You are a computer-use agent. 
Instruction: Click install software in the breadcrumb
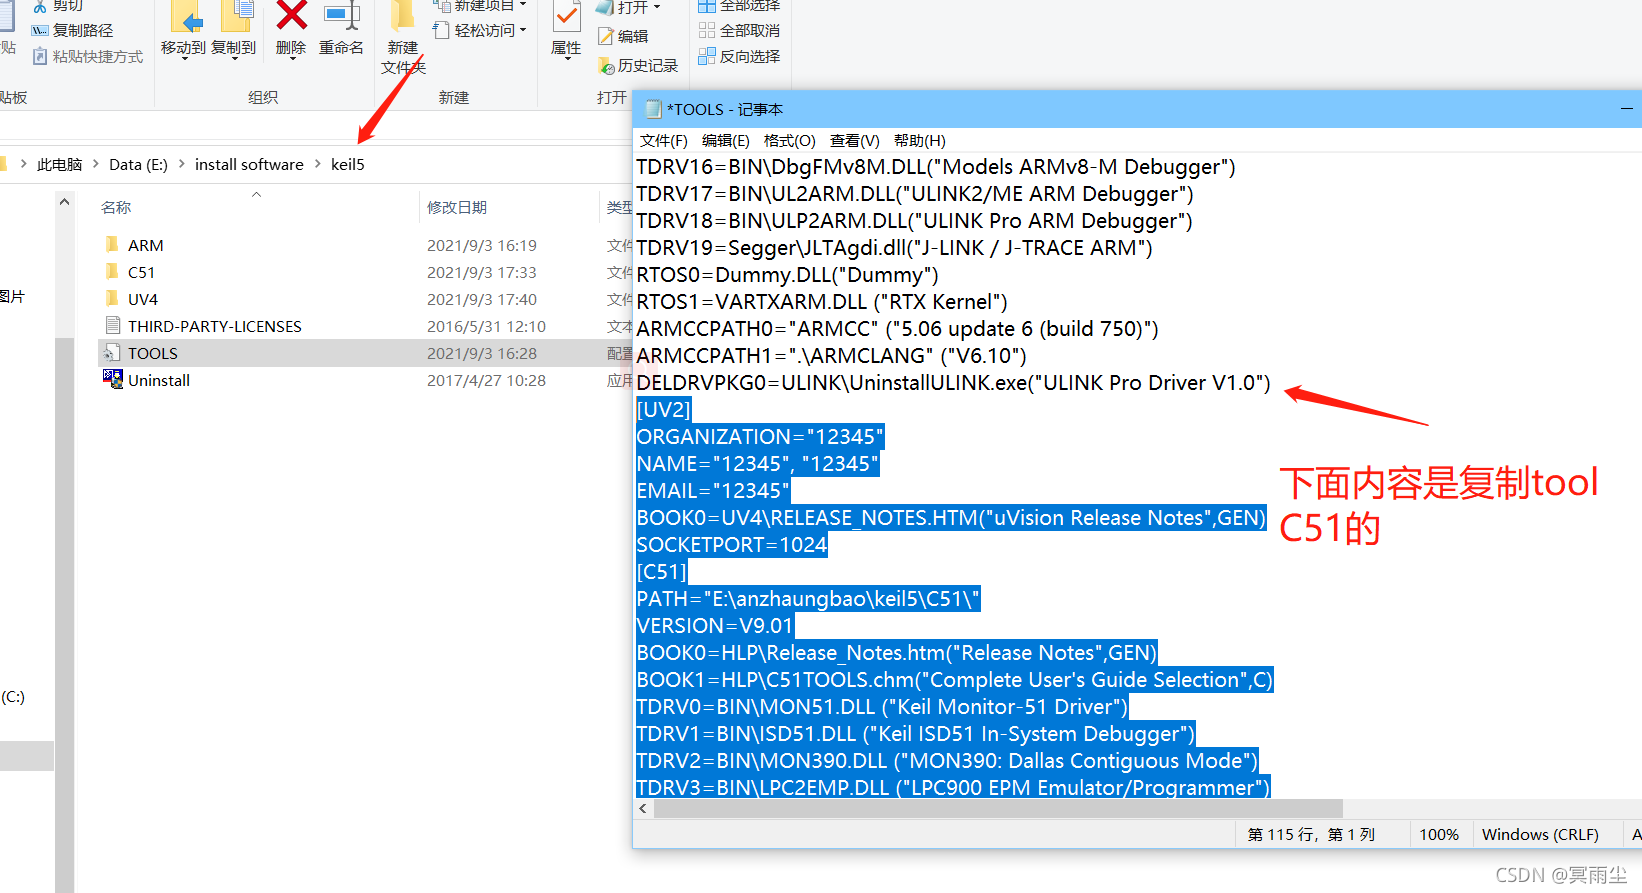pyautogui.click(x=249, y=165)
